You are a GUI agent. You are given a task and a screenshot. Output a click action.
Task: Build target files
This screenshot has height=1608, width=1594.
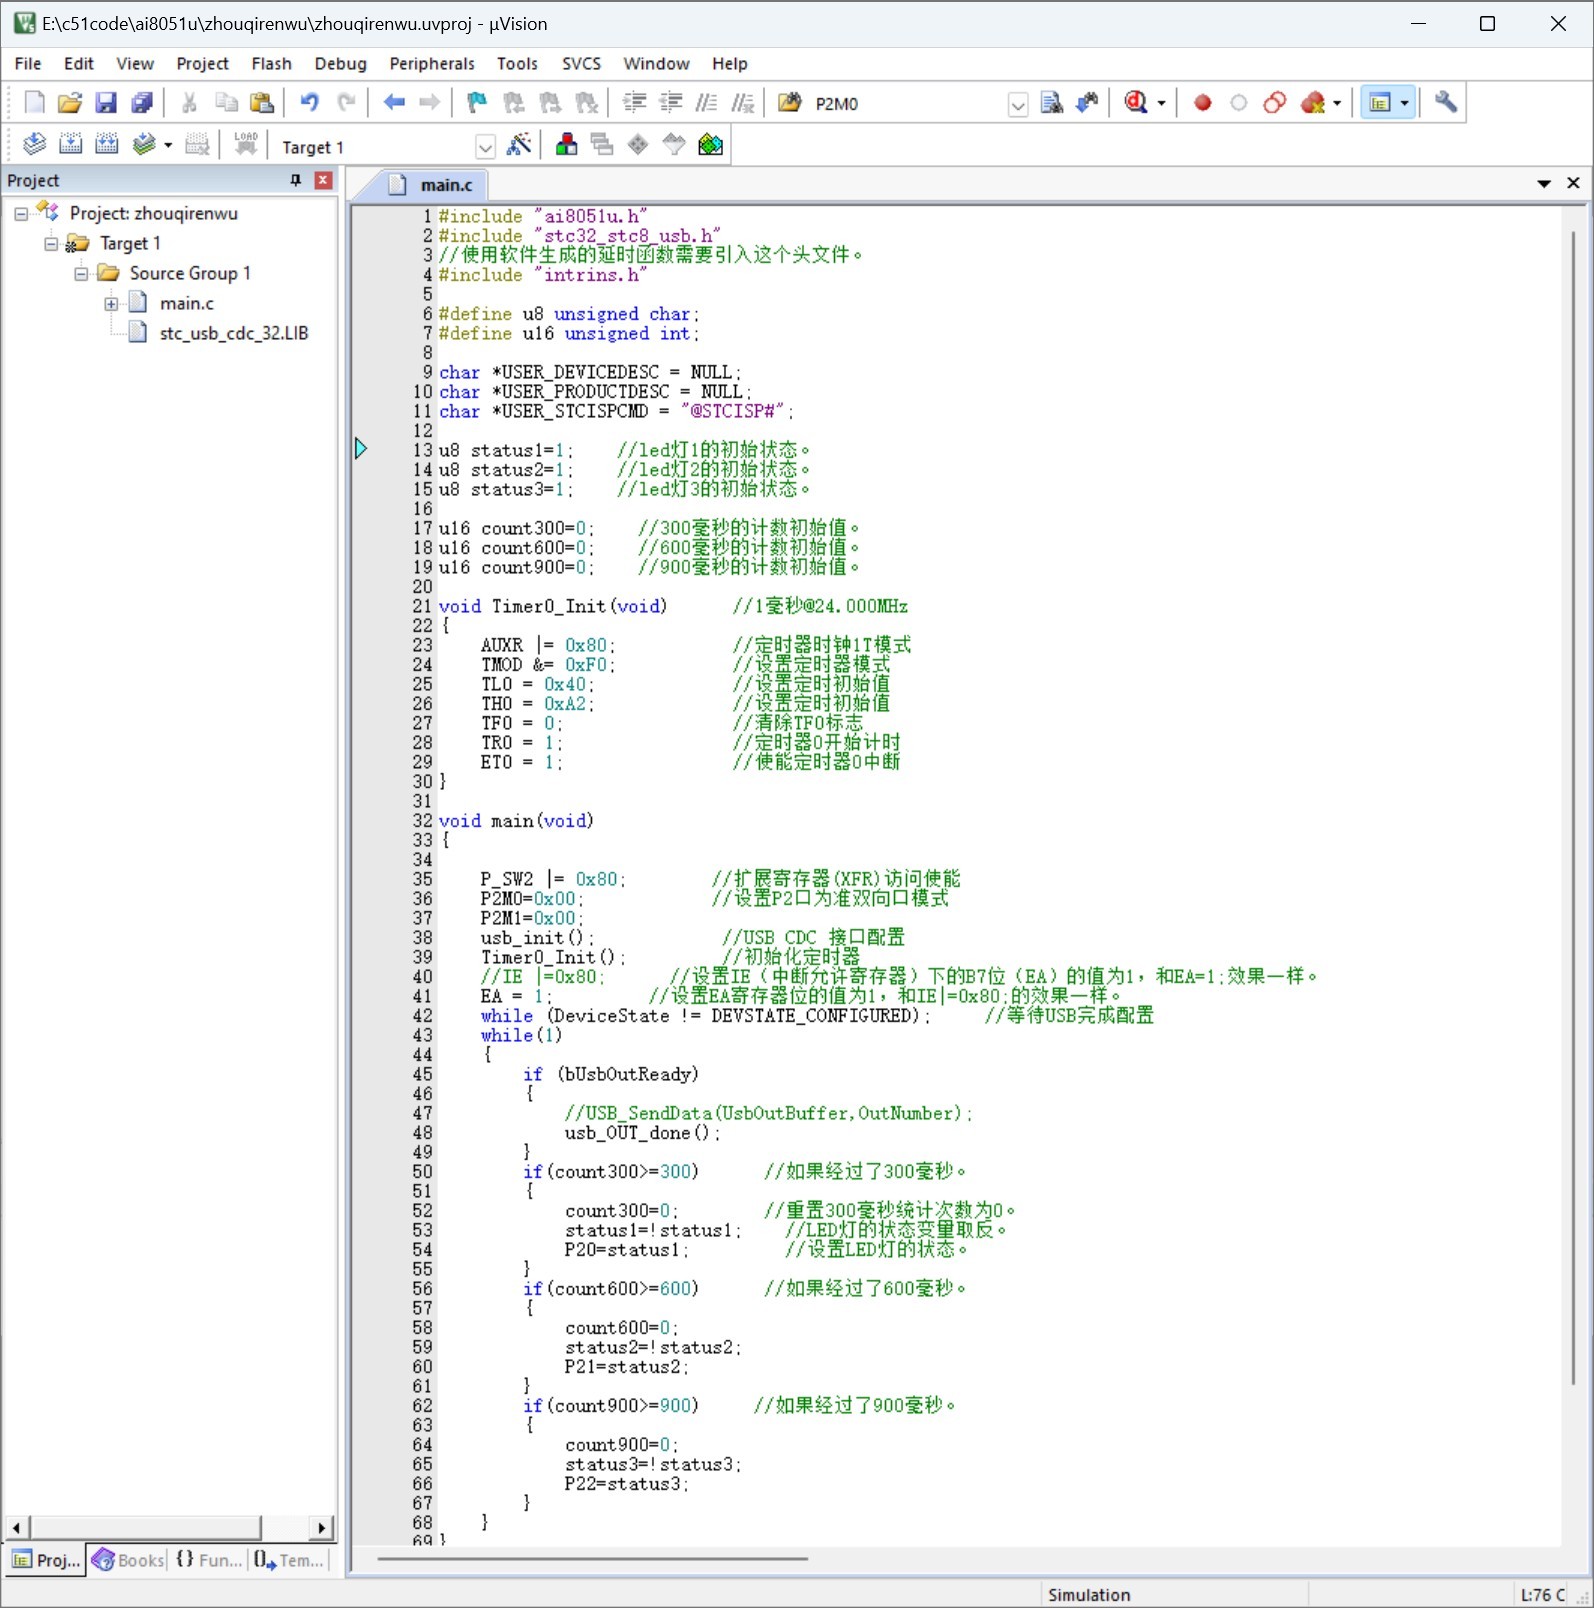[x=70, y=144]
